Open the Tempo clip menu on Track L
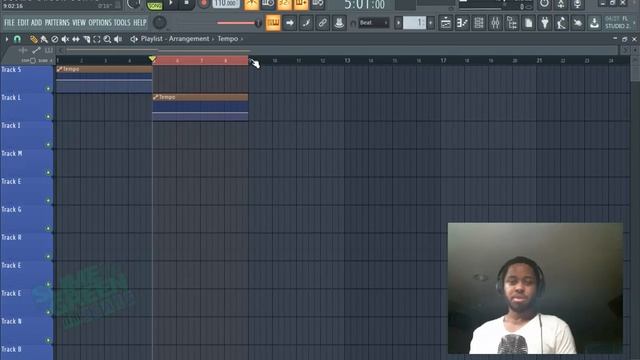 [x=156, y=97]
